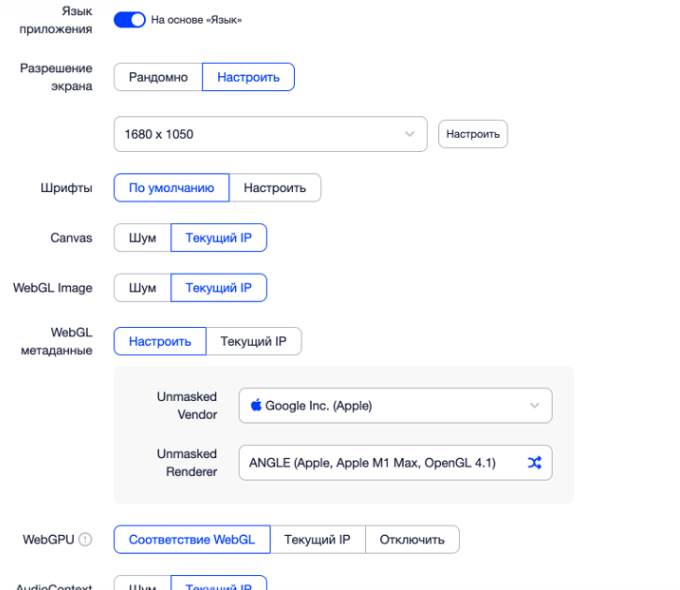
Task: Set Canvas to "Шум"
Action: tap(142, 238)
